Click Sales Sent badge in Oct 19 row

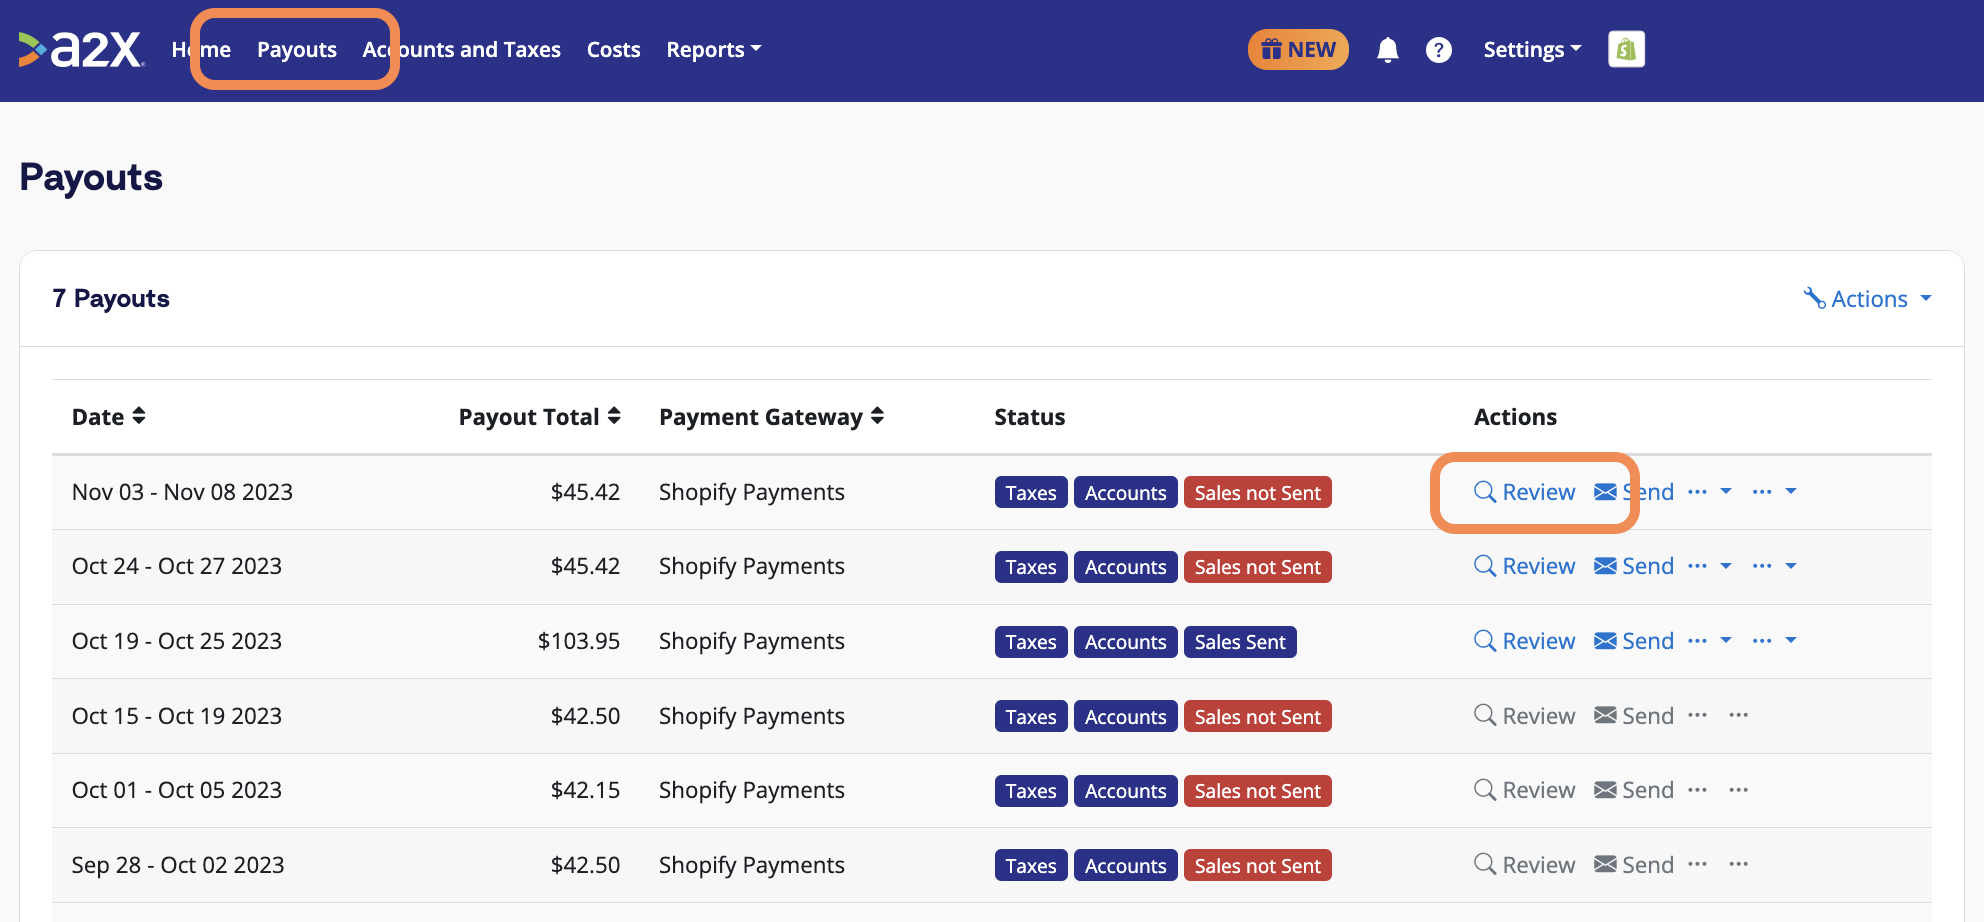[x=1240, y=642]
